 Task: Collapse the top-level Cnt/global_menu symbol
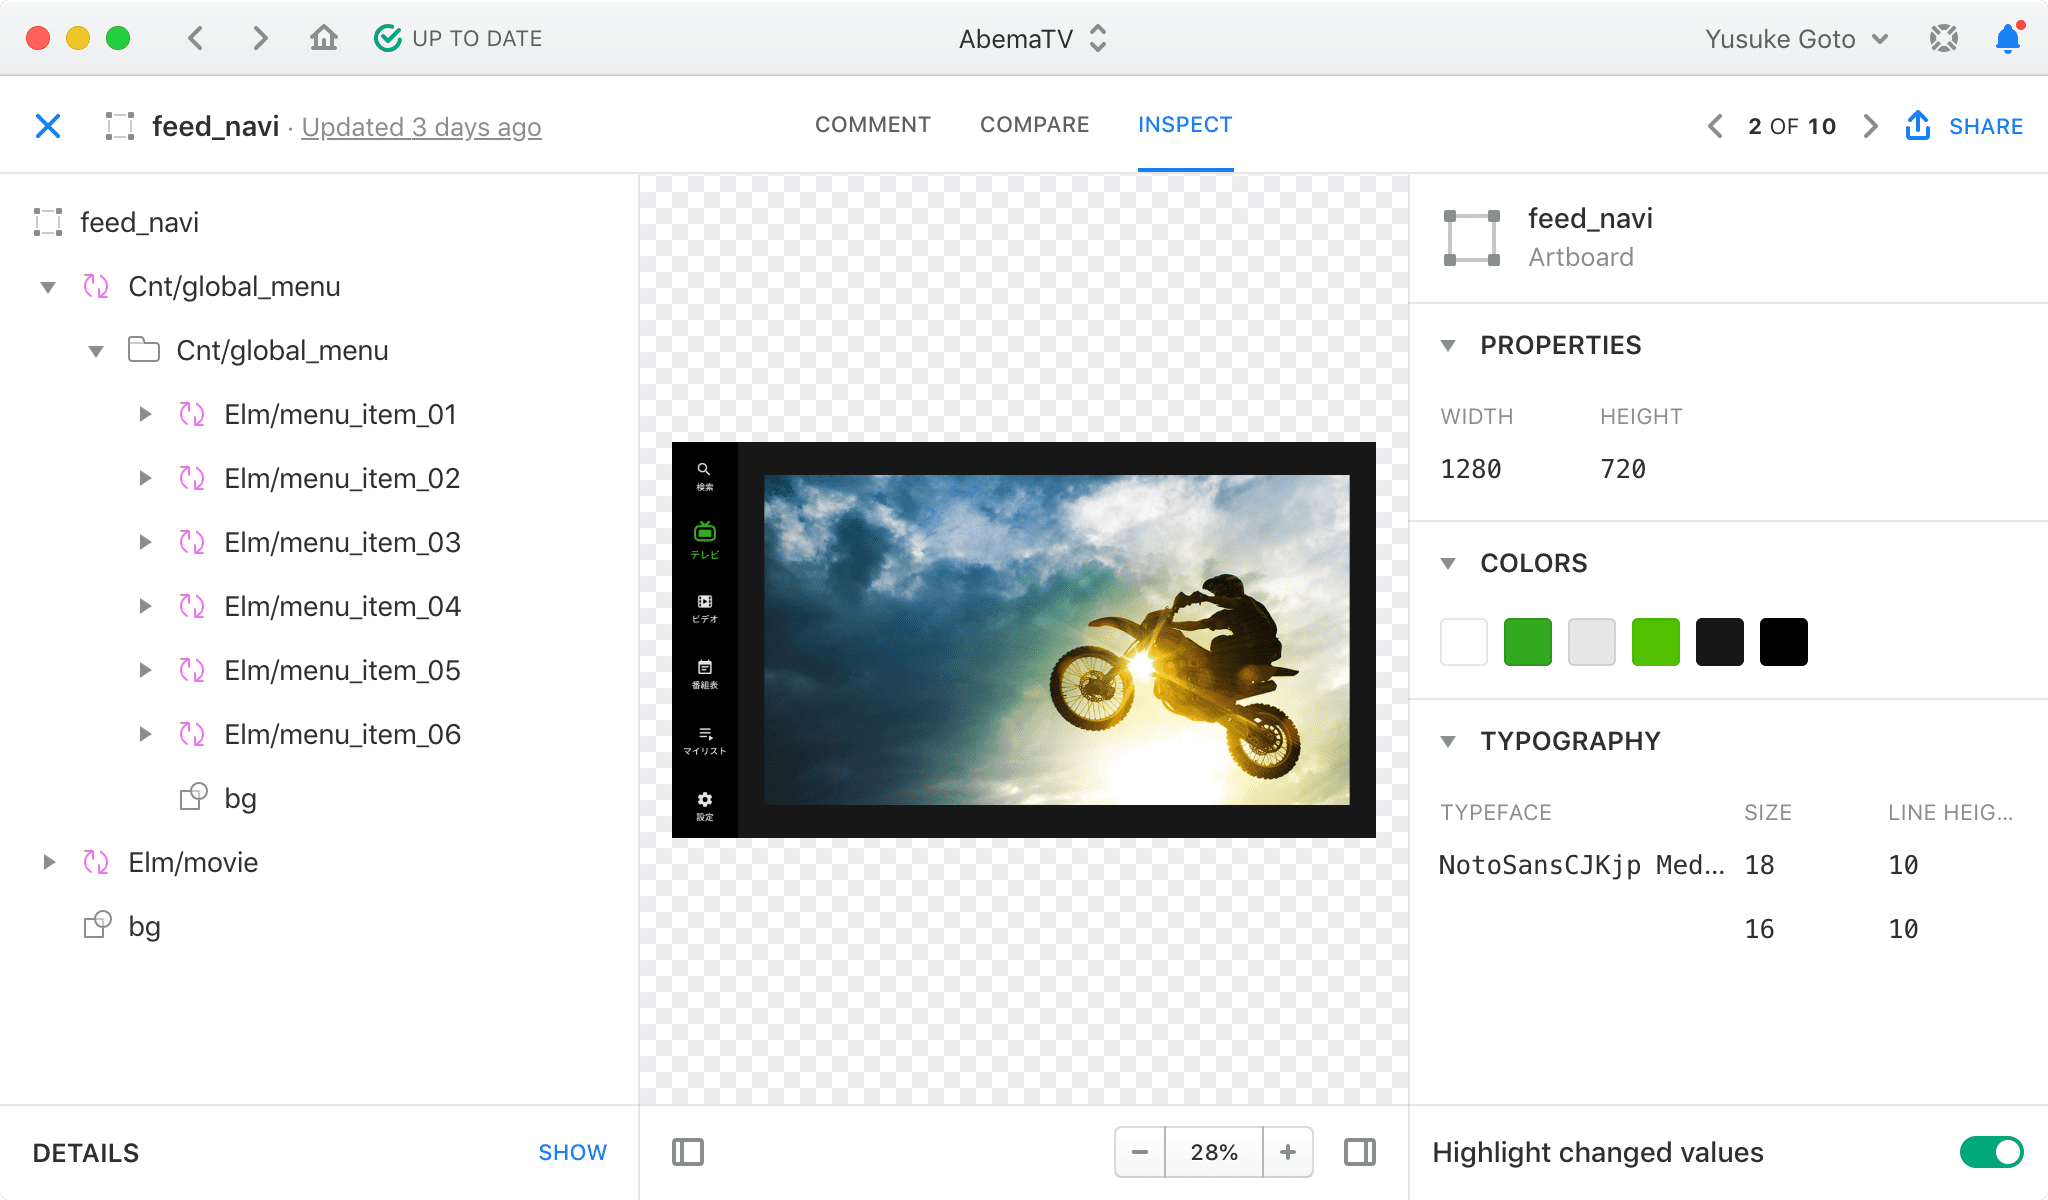(x=48, y=287)
